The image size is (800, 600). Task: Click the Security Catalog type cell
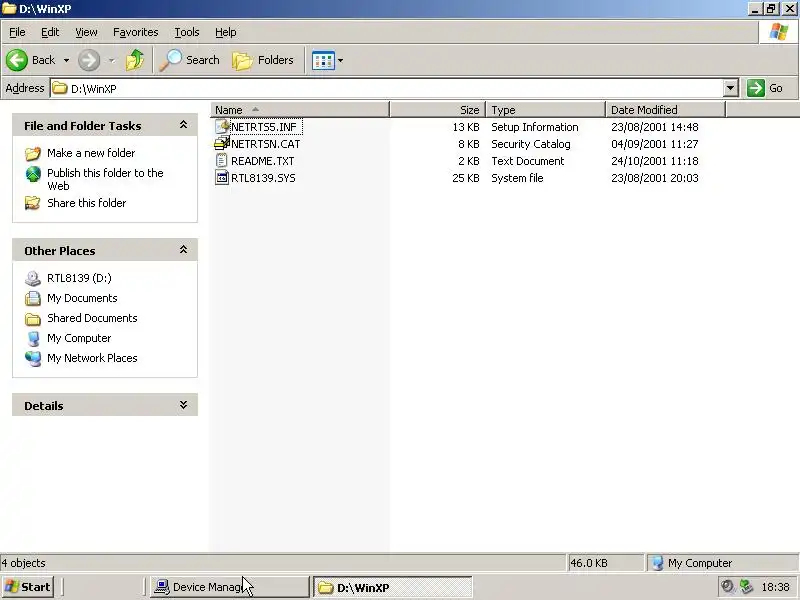click(531, 144)
